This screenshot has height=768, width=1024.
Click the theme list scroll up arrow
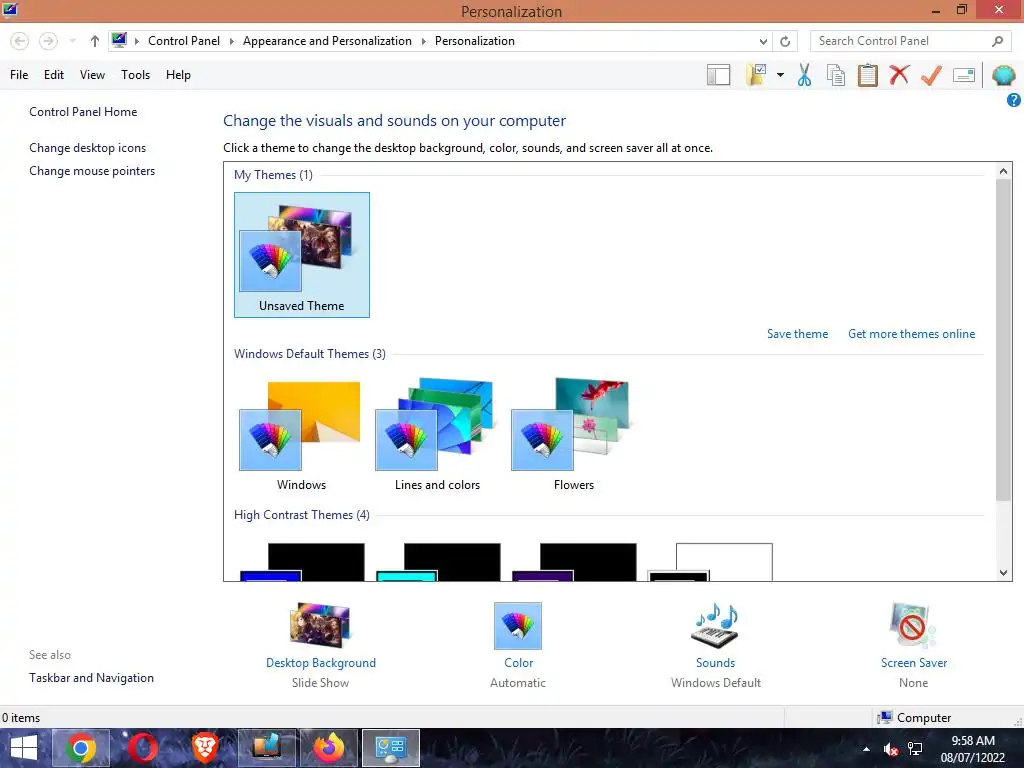coord(1003,171)
